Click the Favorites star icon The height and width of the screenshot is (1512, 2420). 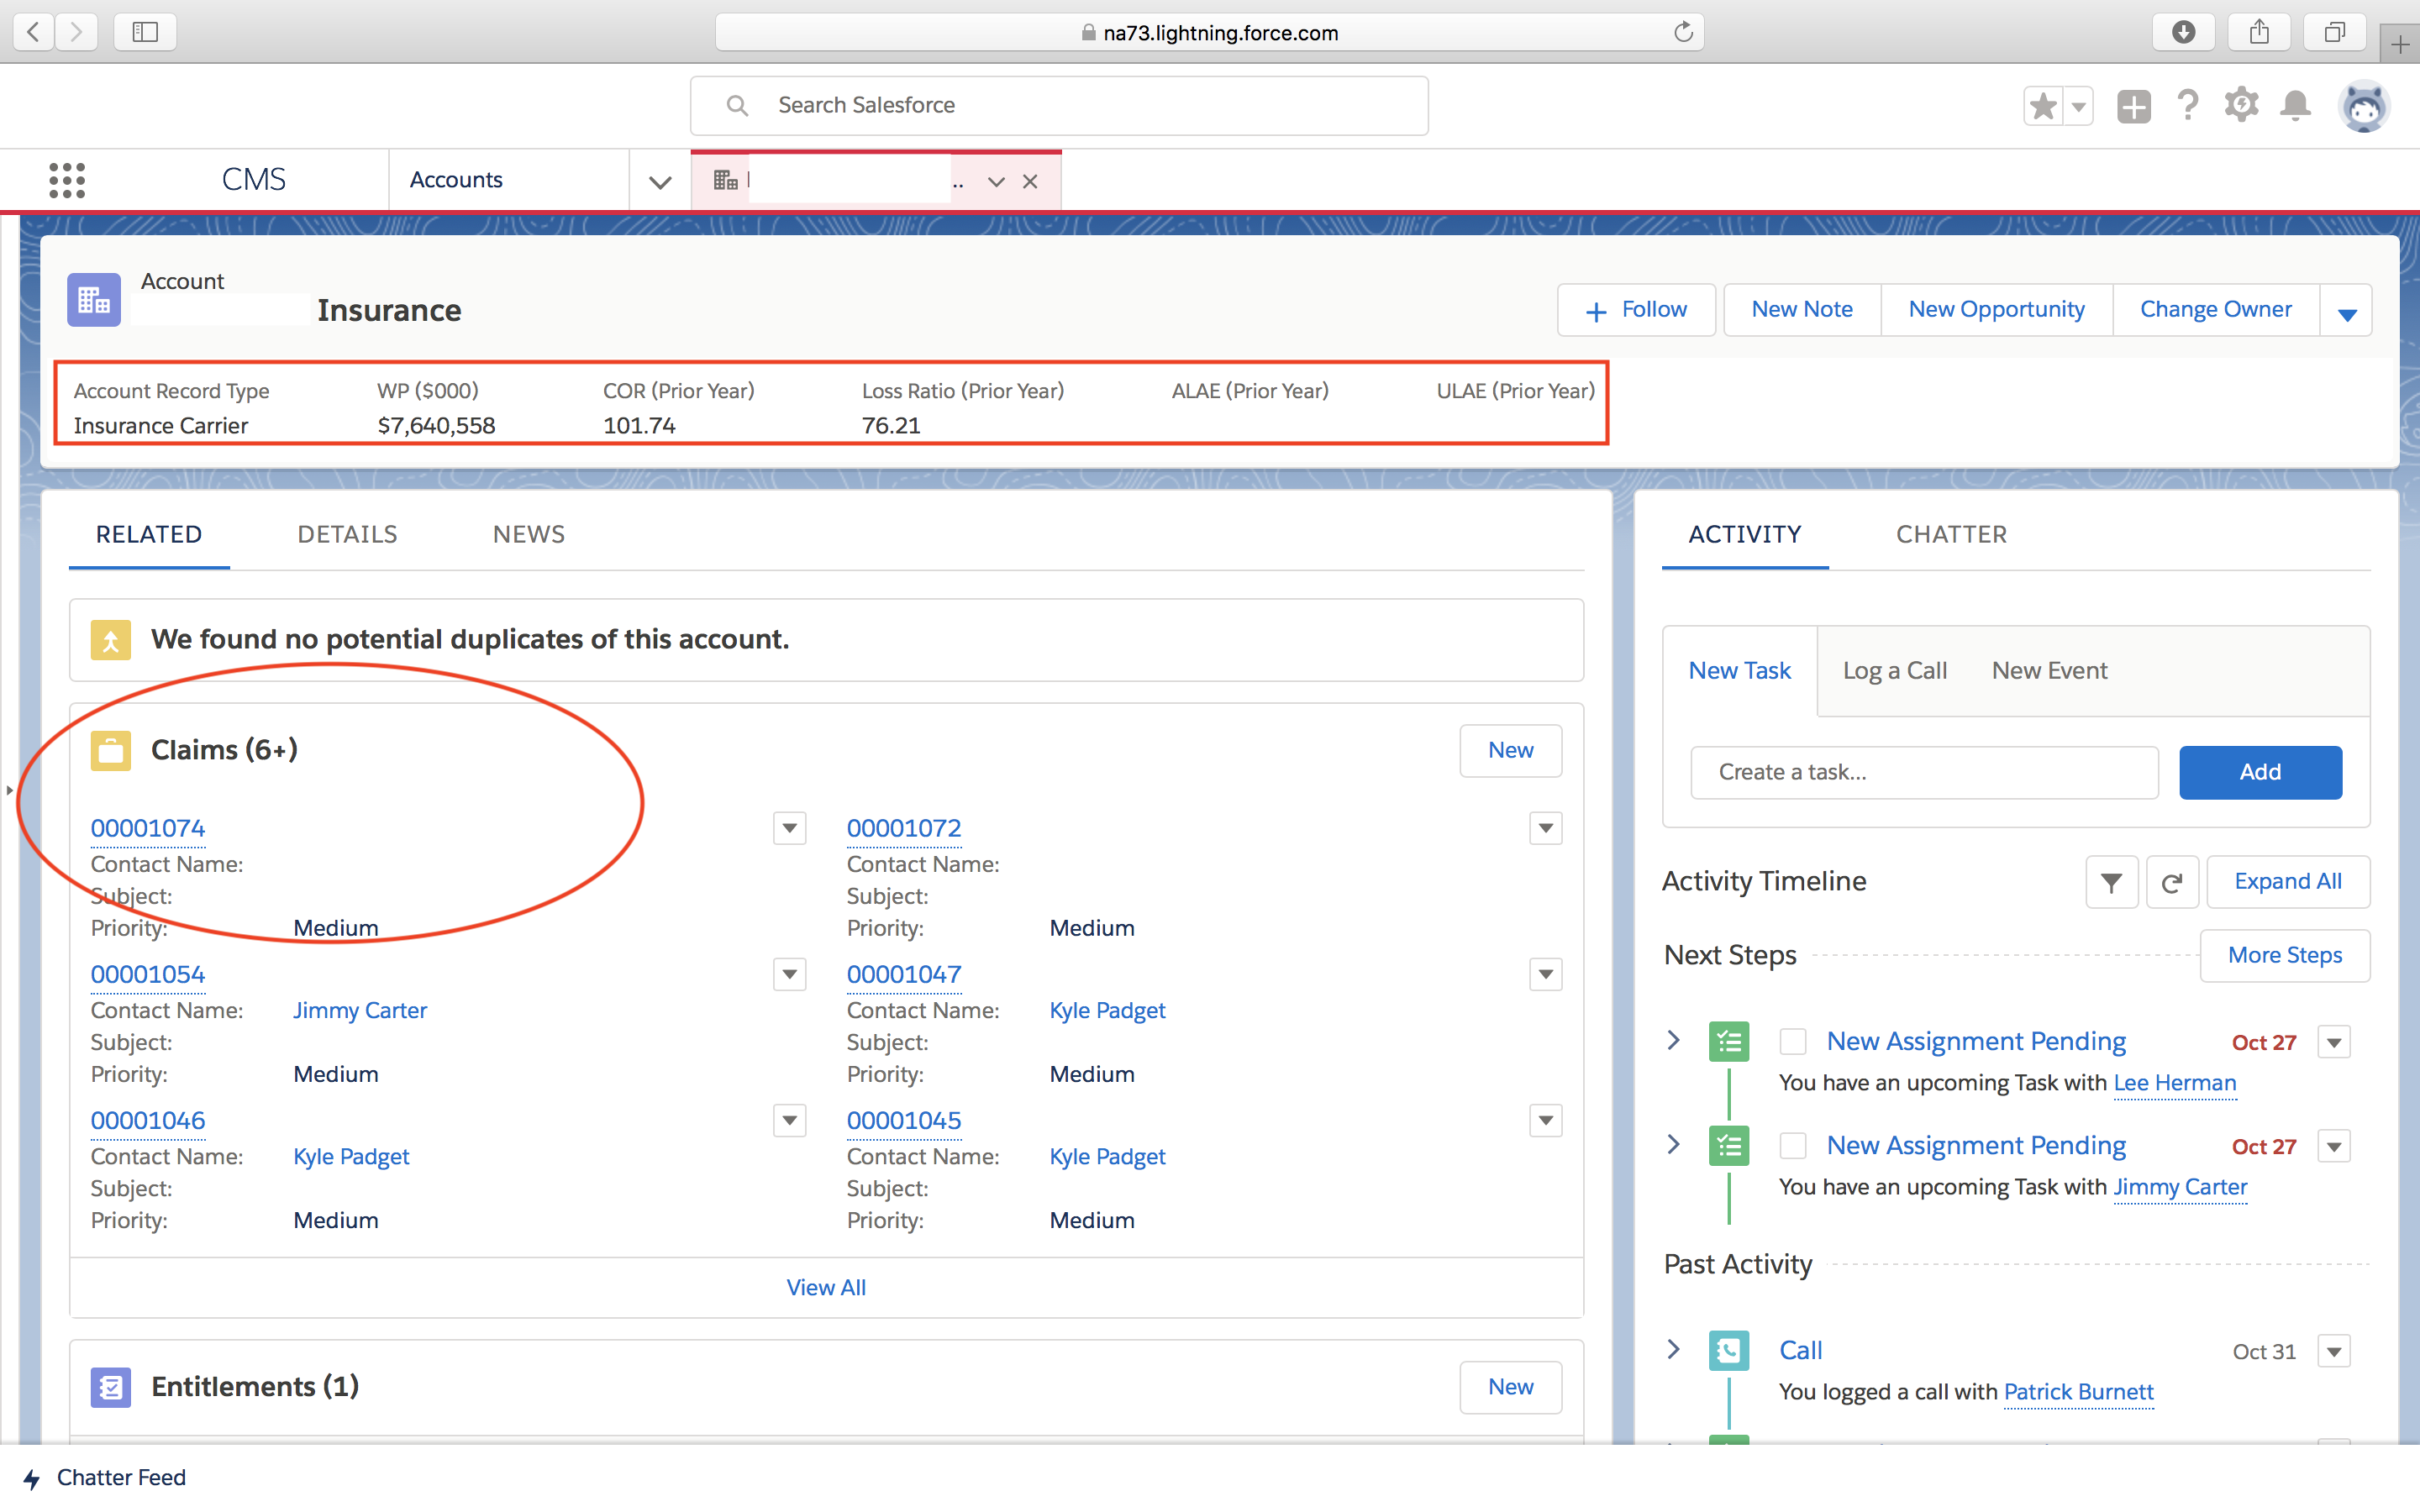tap(2043, 106)
